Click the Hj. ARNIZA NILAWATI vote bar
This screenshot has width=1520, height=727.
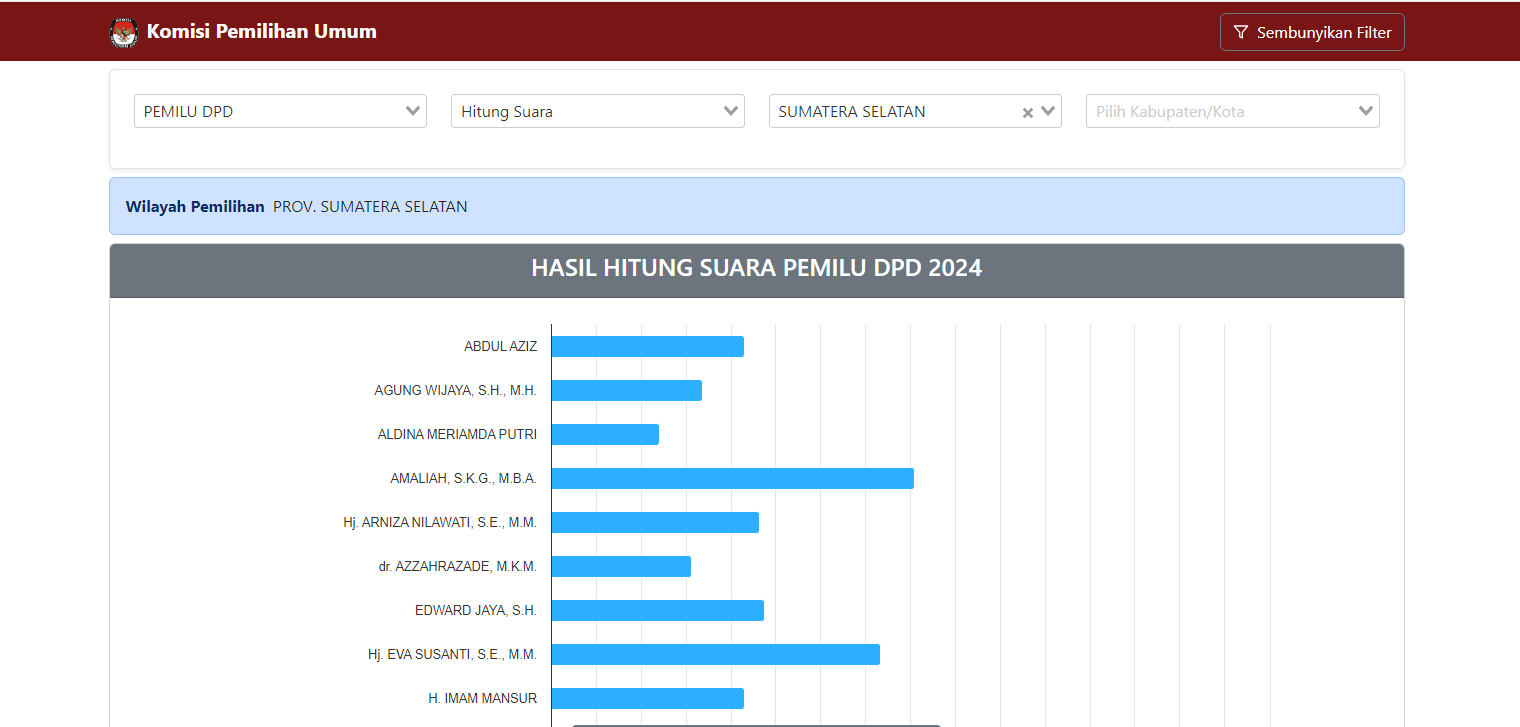[x=655, y=522]
